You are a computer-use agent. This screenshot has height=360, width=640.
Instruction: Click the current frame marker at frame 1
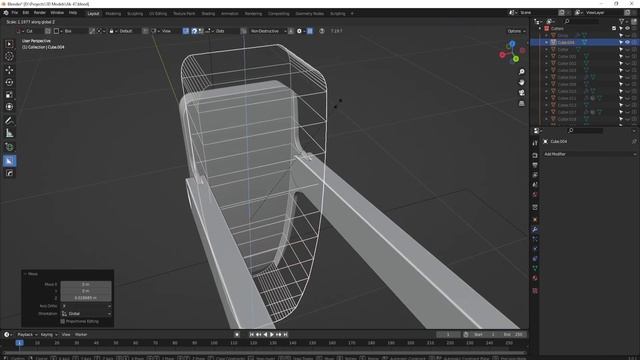click(19, 343)
